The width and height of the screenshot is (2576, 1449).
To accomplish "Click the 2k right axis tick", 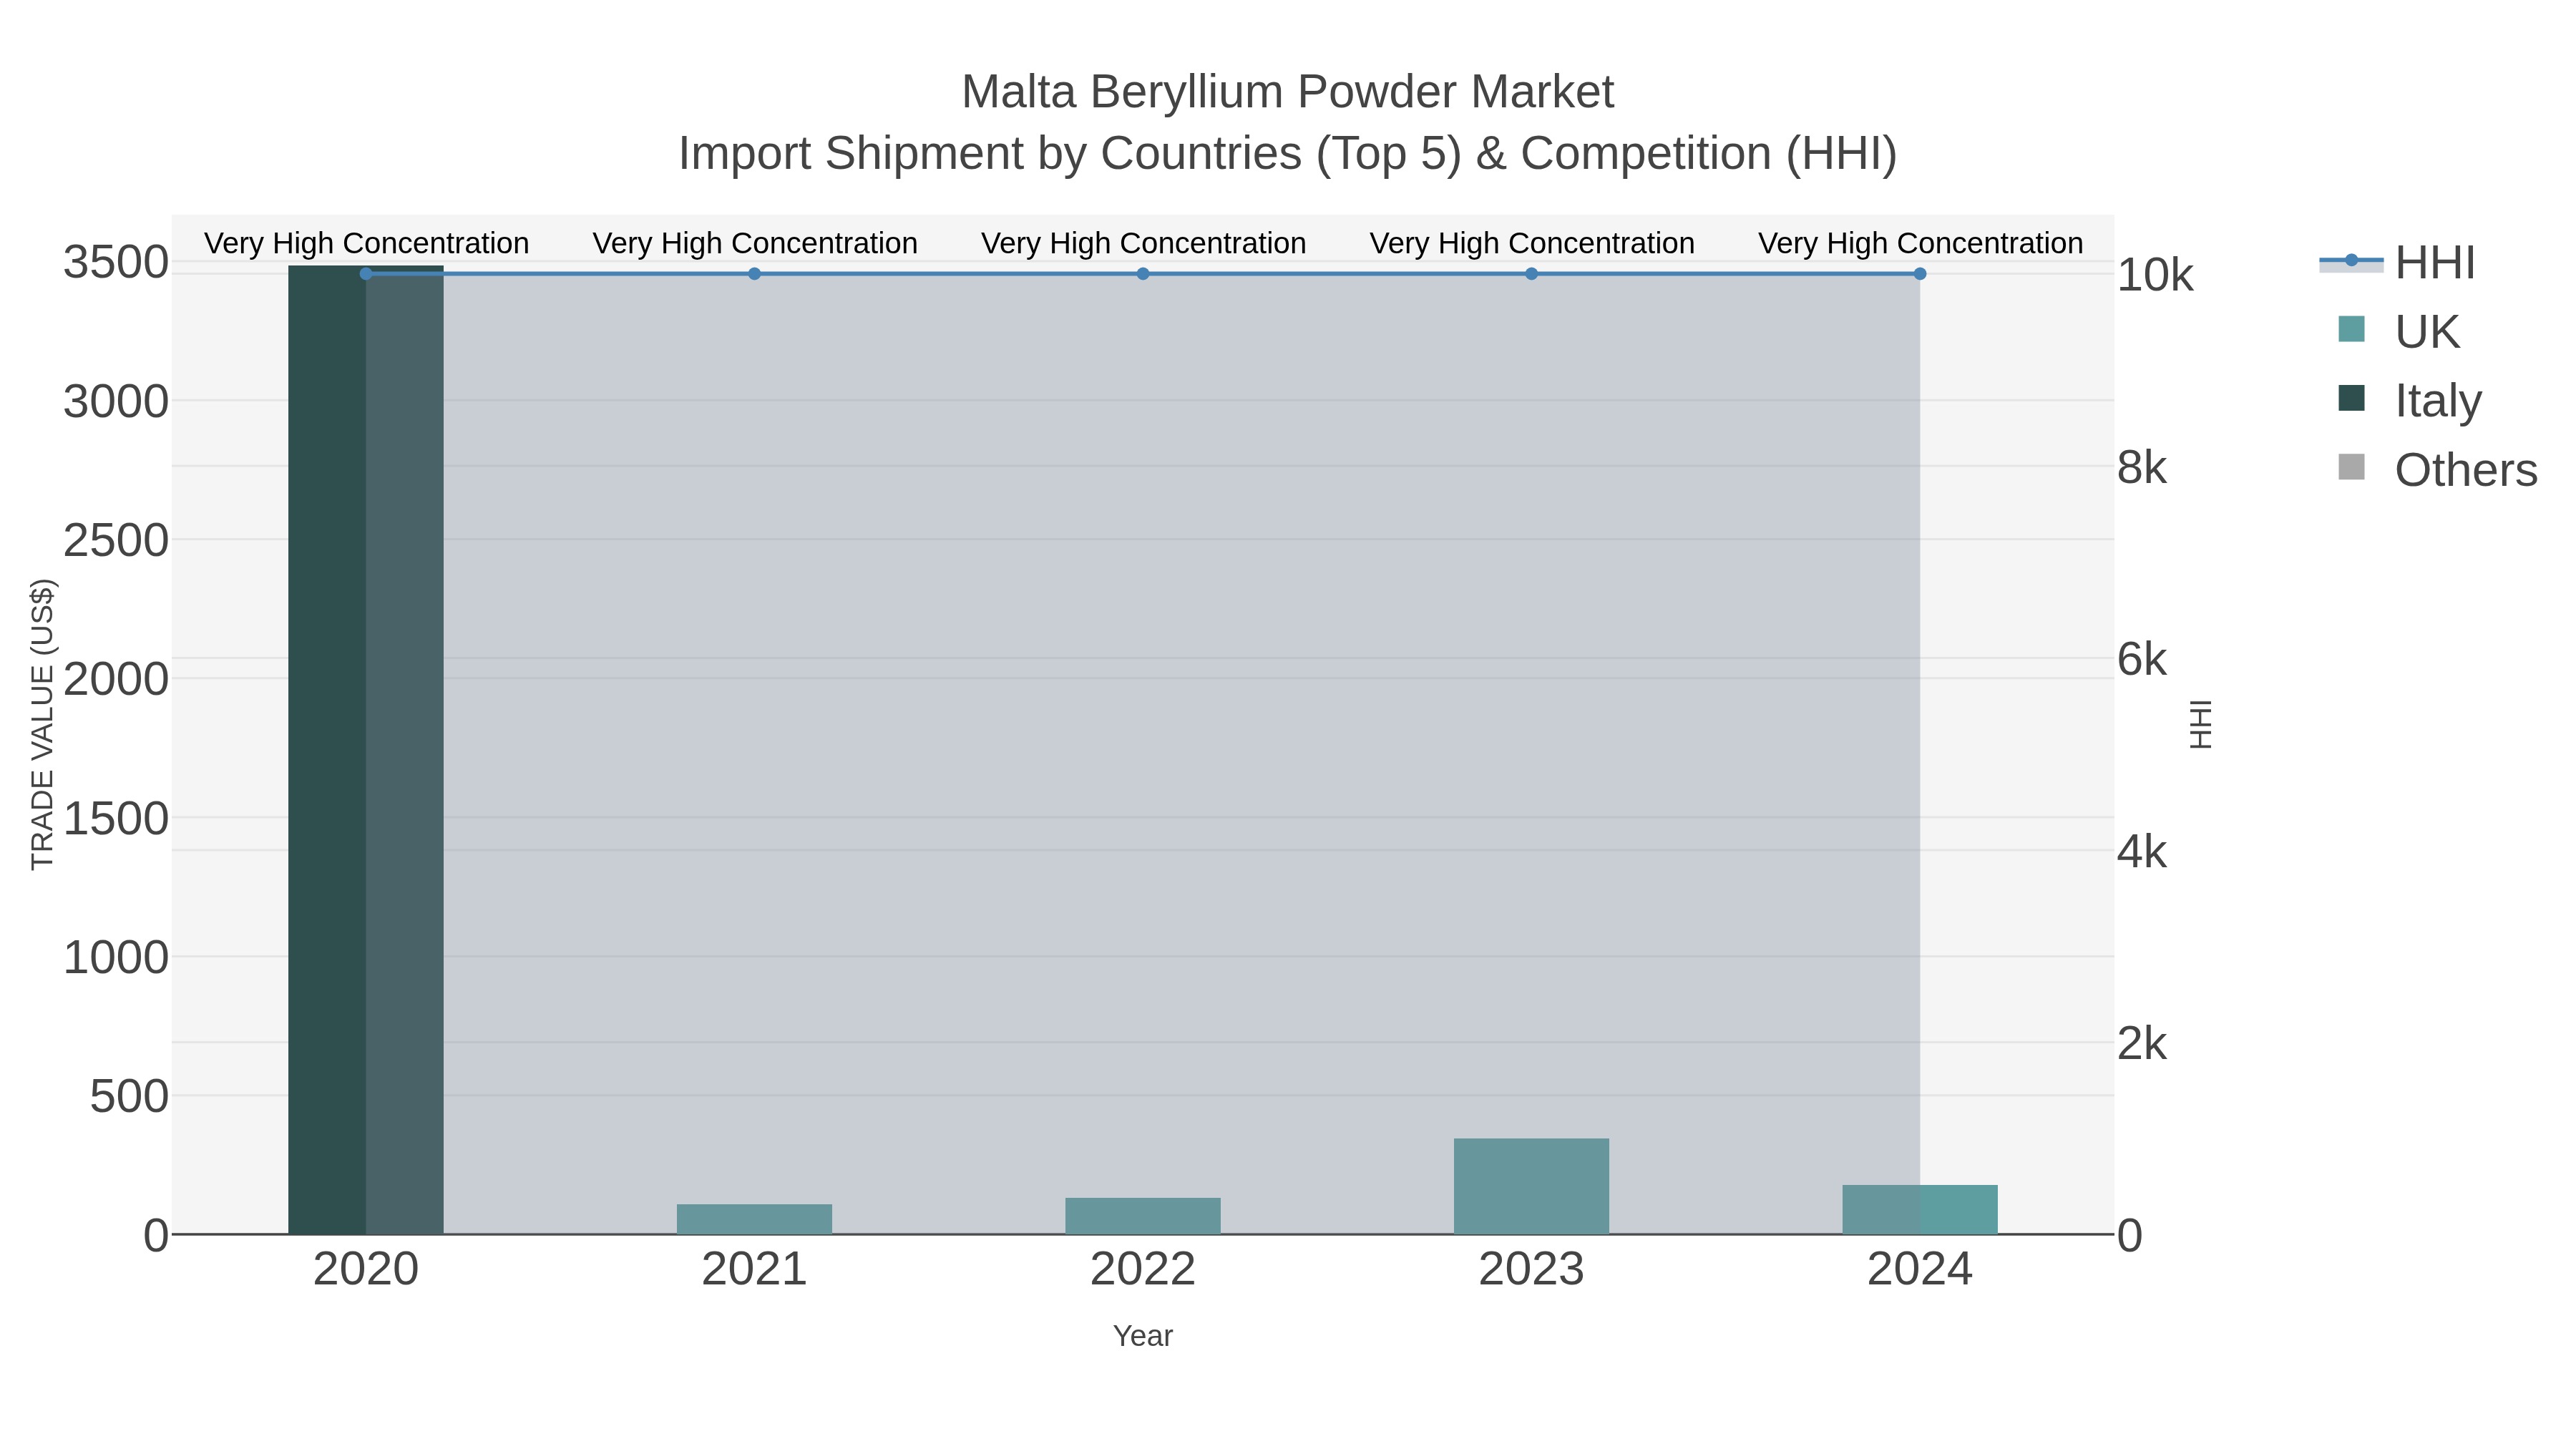I will (2142, 1044).
